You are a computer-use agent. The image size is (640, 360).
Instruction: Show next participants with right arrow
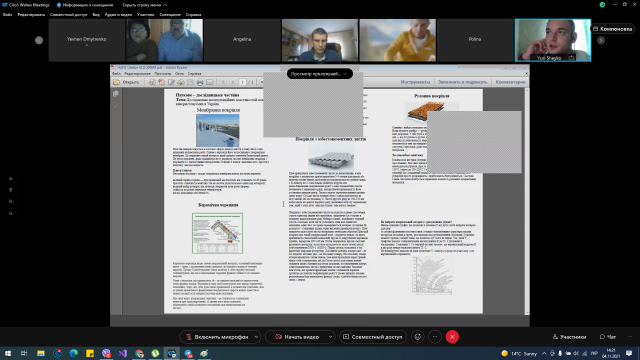pos(601,40)
